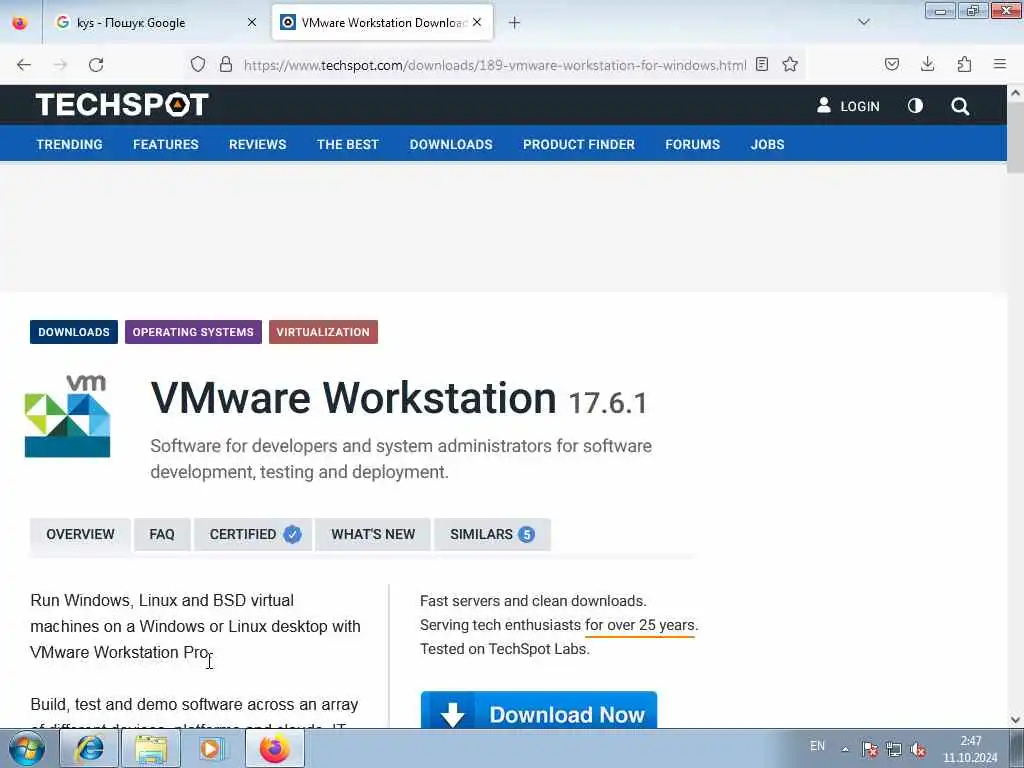Click the address bar URL field
1024x768 pixels.
coord(495,65)
